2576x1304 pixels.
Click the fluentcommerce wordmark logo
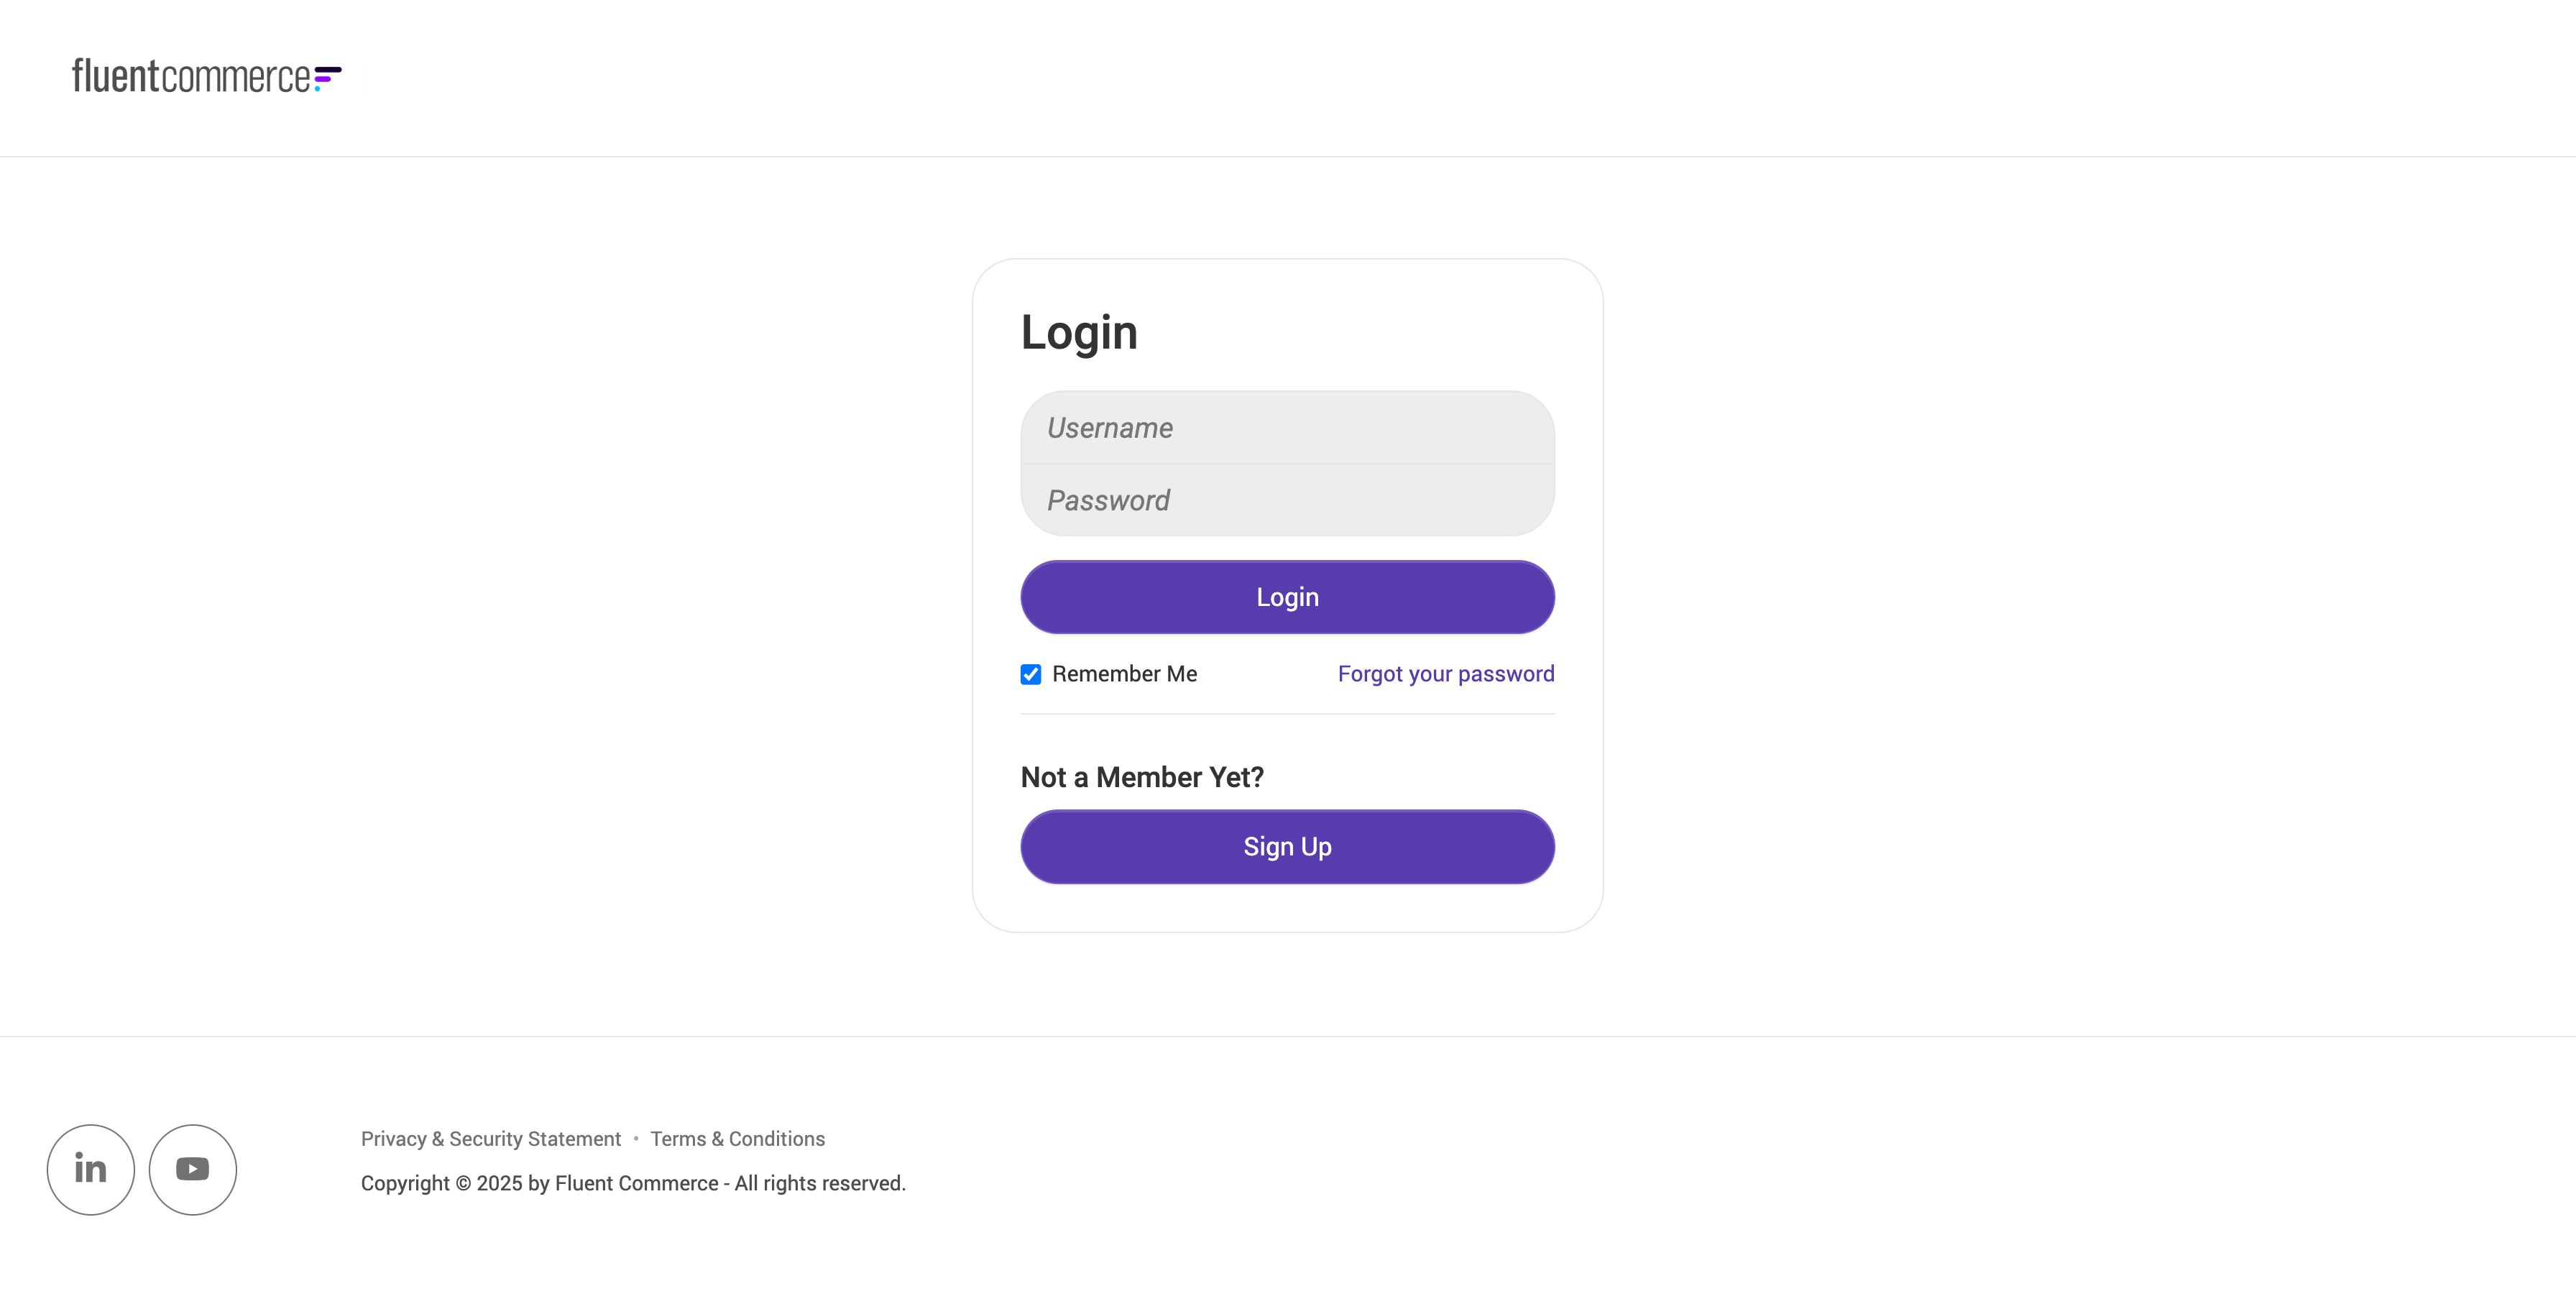pyautogui.click(x=190, y=76)
